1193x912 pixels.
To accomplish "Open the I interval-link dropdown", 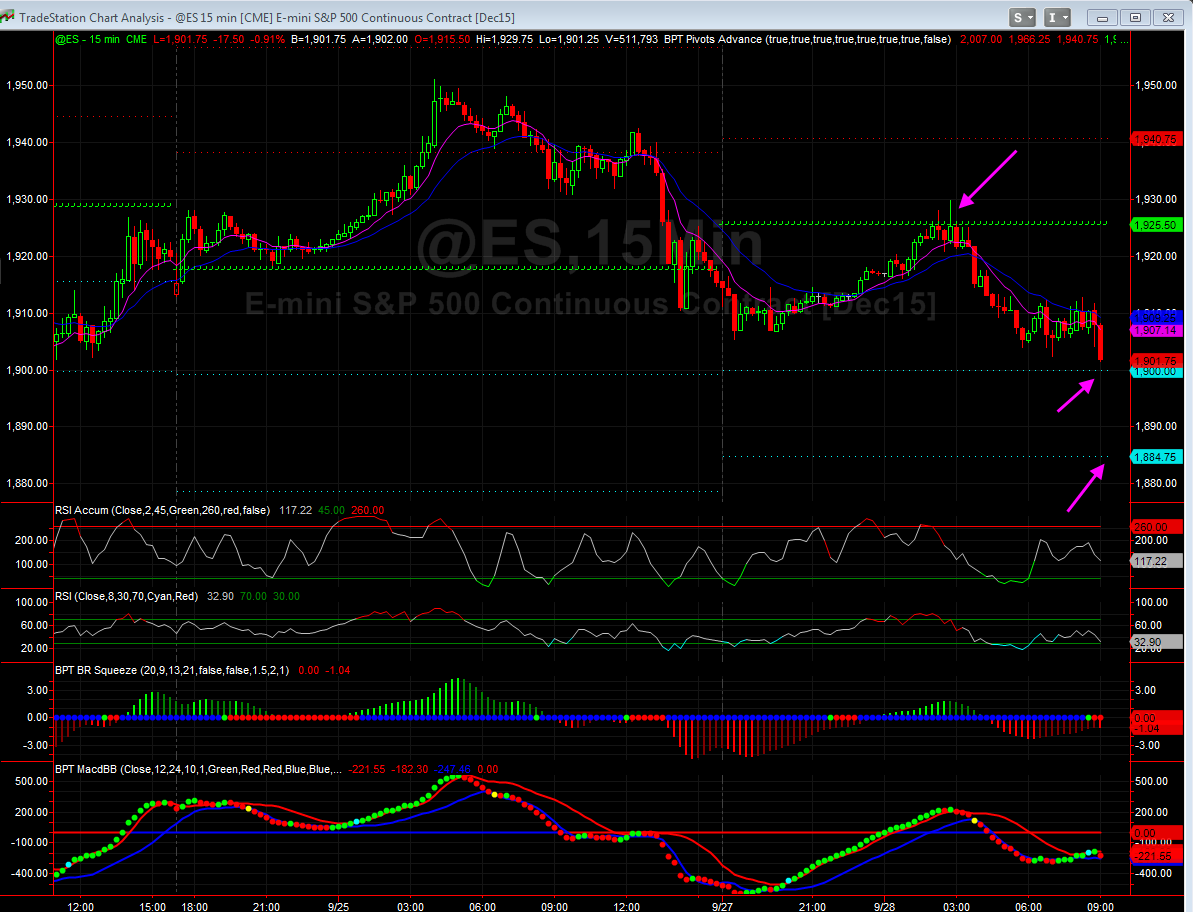I will click(1058, 17).
